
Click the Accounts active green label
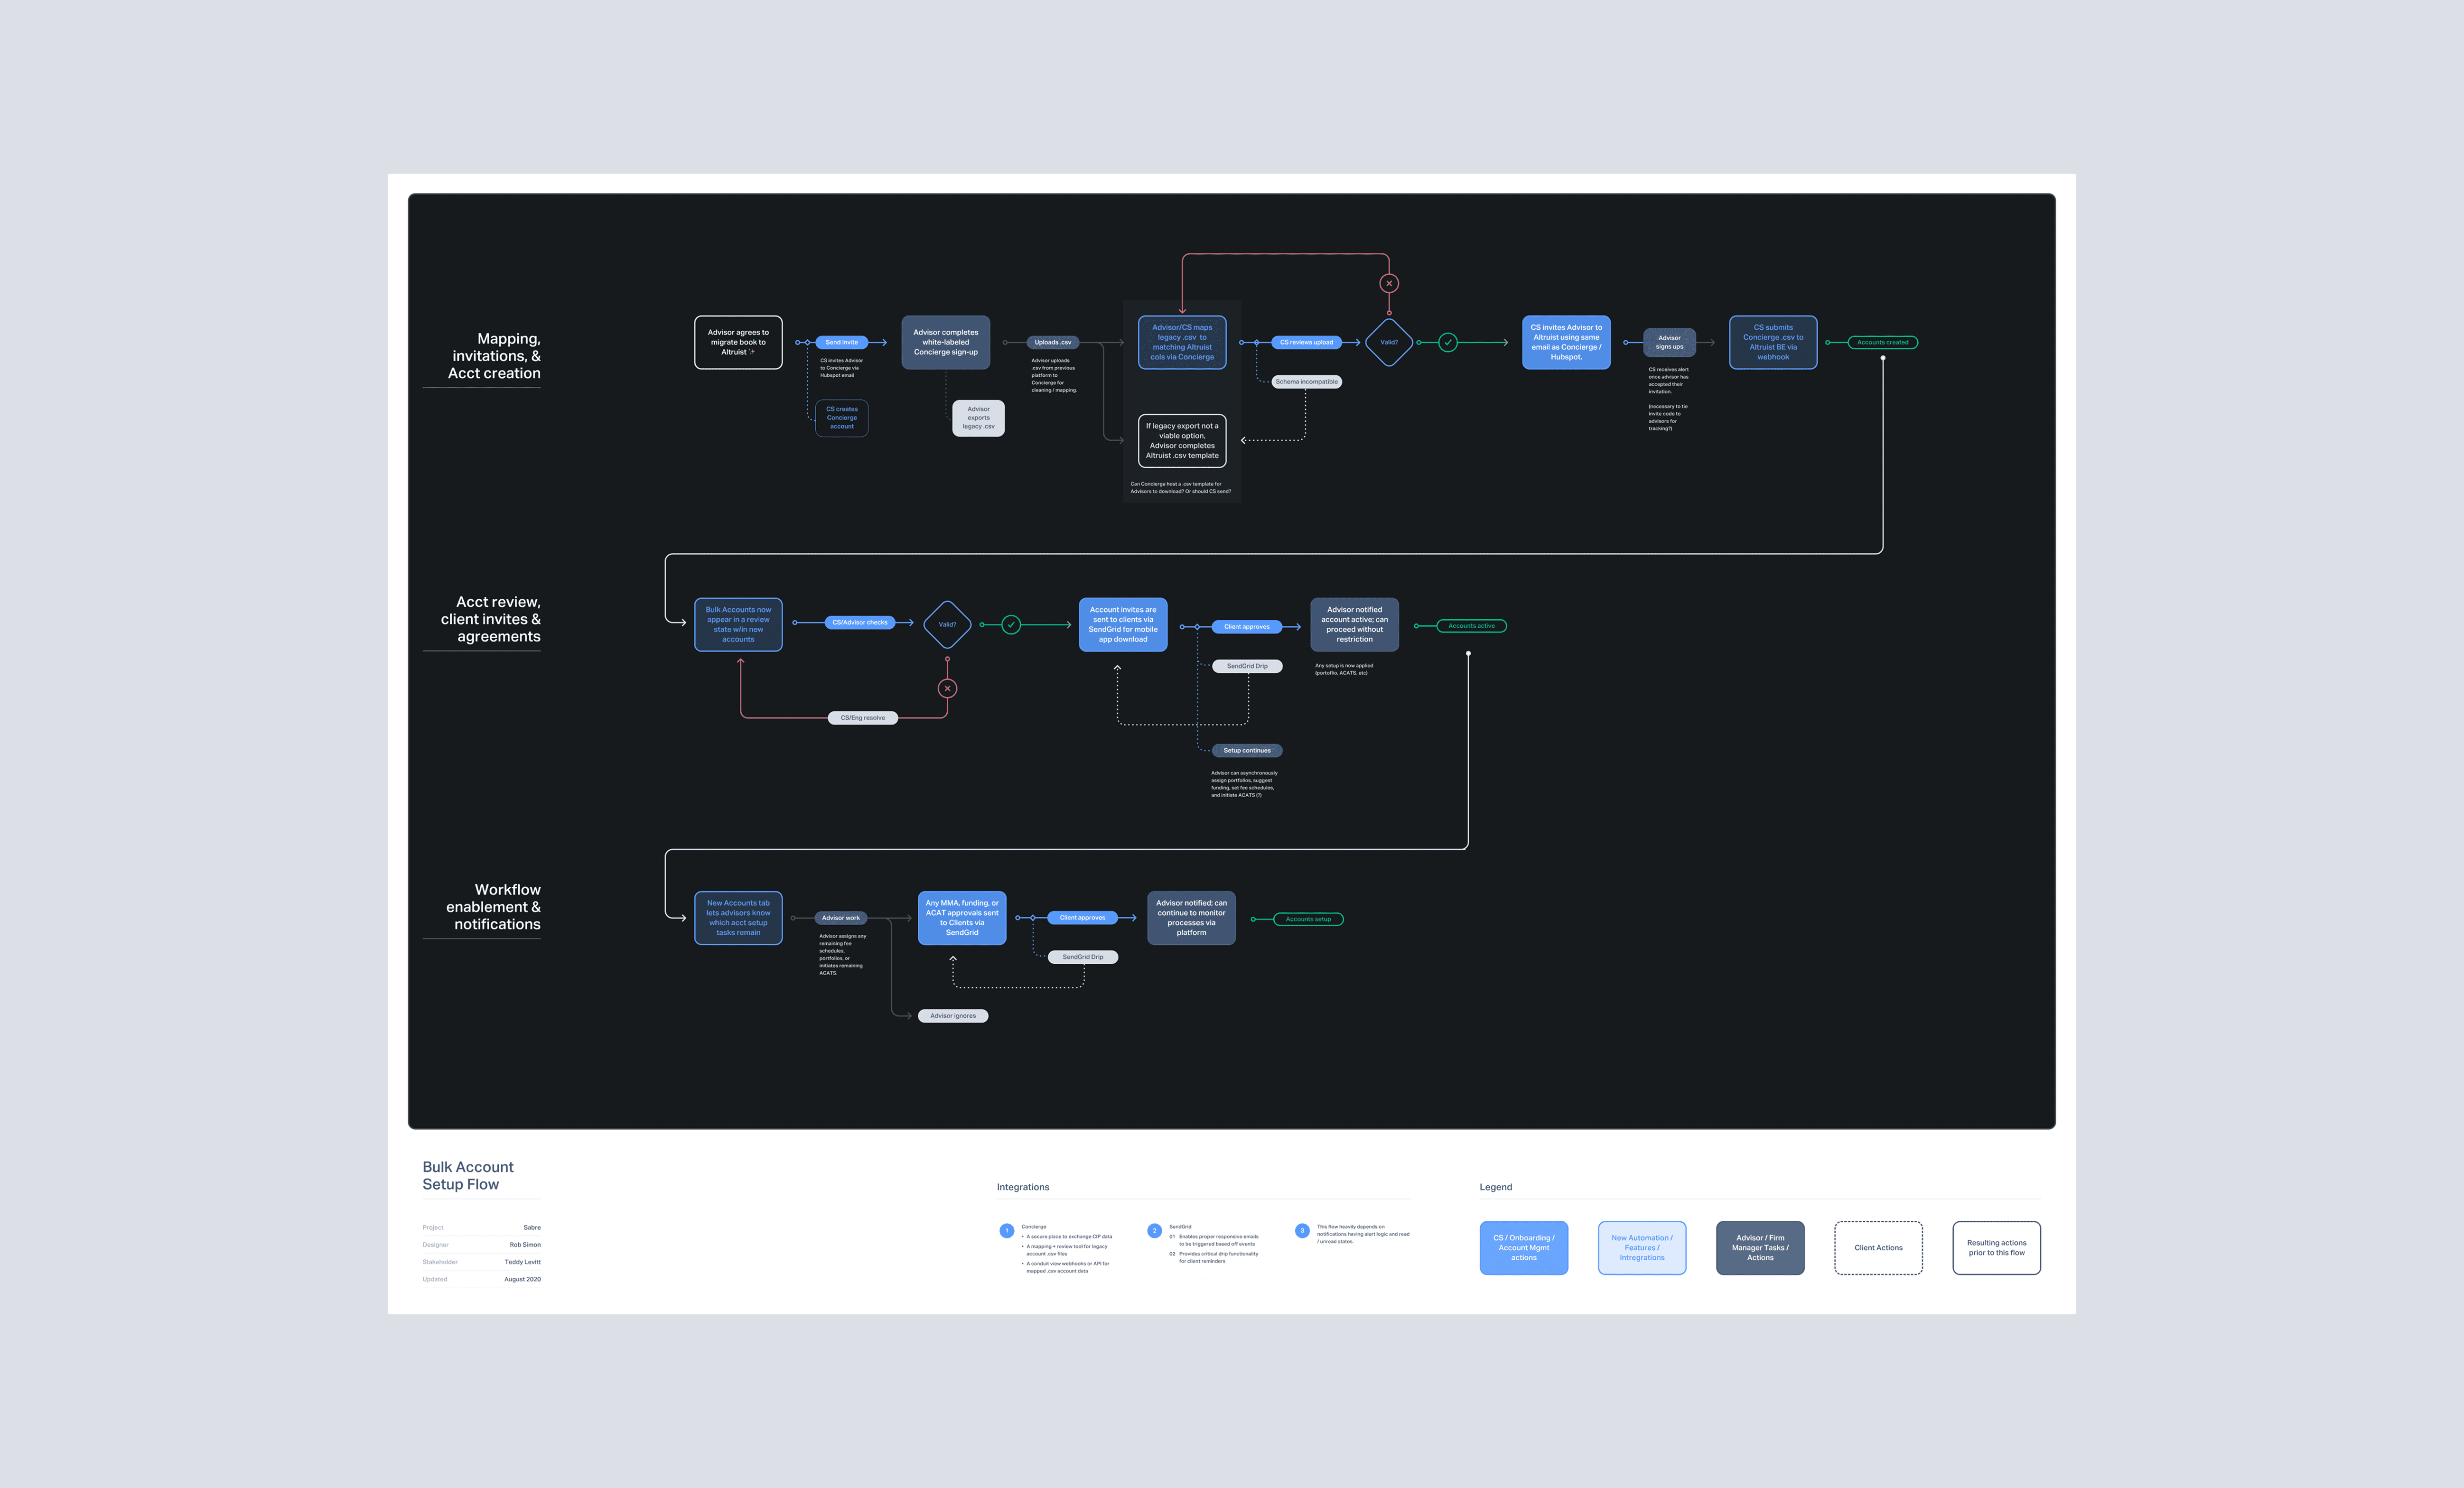pyautogui.click(x=1471, y=626)
